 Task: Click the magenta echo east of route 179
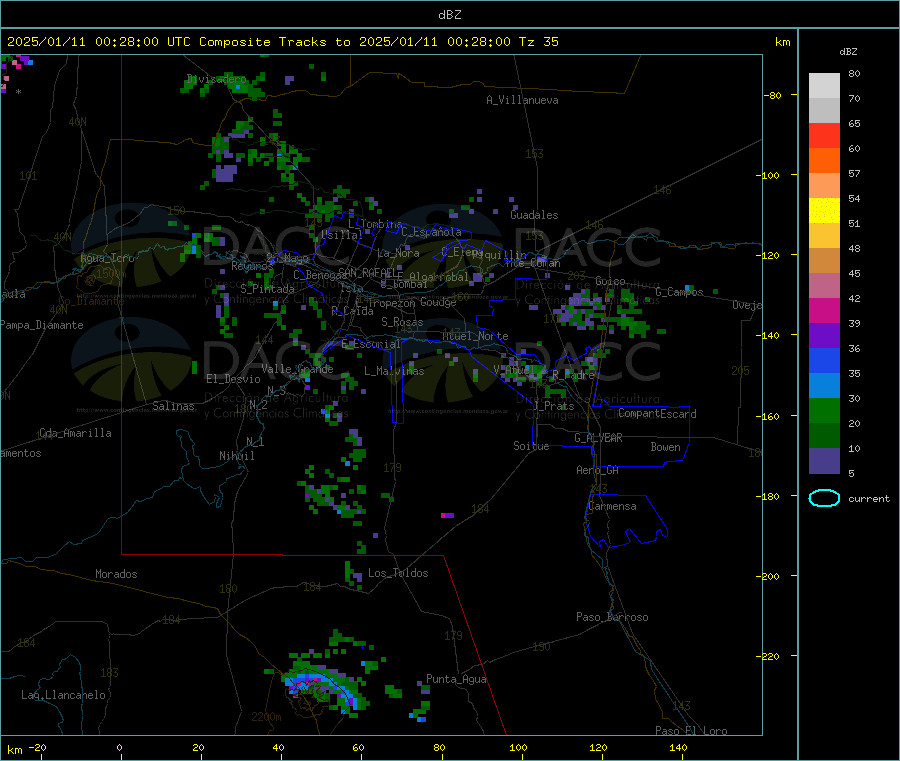tap(447, 515)
